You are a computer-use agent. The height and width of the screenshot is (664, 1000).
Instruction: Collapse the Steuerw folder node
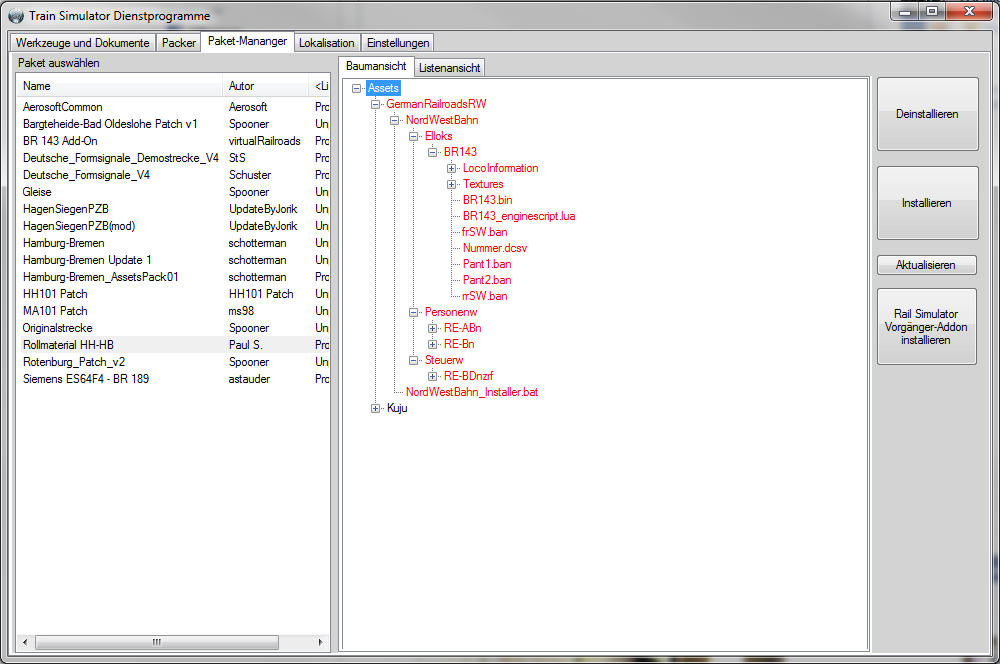coord(414,360)
